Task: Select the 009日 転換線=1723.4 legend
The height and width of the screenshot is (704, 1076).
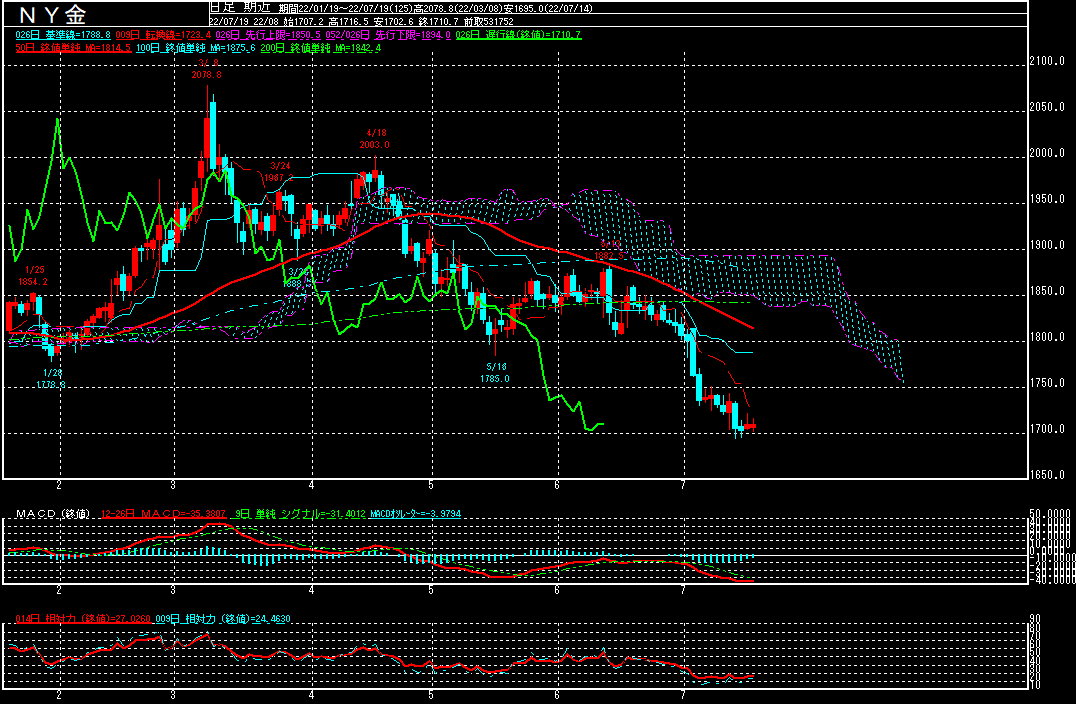Action: point(163,35)
